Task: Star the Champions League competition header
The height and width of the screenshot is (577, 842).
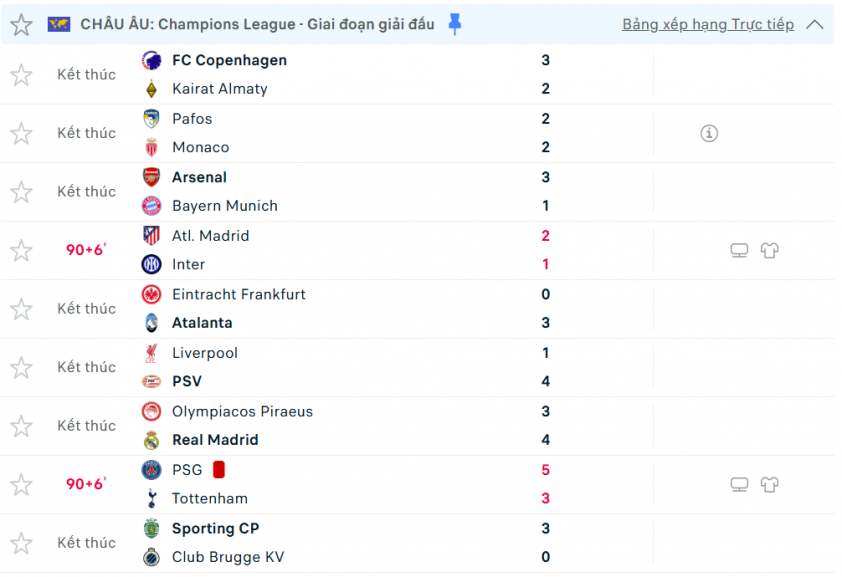Action: point(21,24)
